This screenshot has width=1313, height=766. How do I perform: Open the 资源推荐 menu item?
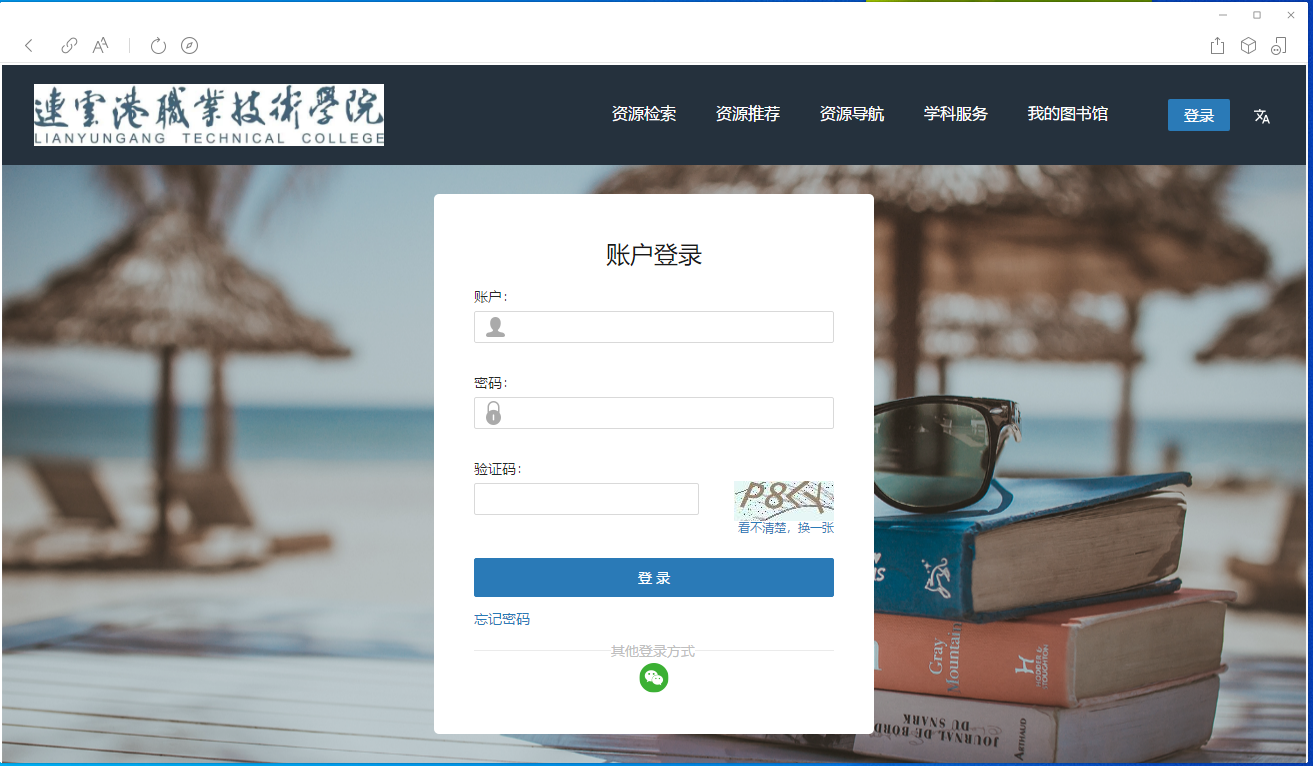748,114
